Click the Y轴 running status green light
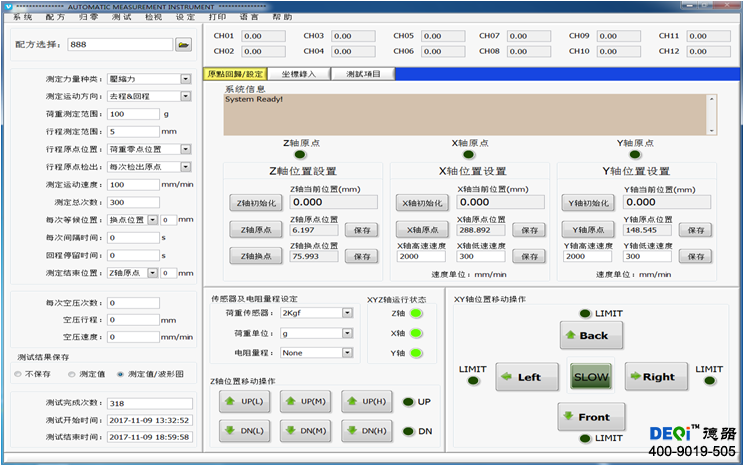The image size is (744, 466). pyautogui.click(x=416, y=353)
